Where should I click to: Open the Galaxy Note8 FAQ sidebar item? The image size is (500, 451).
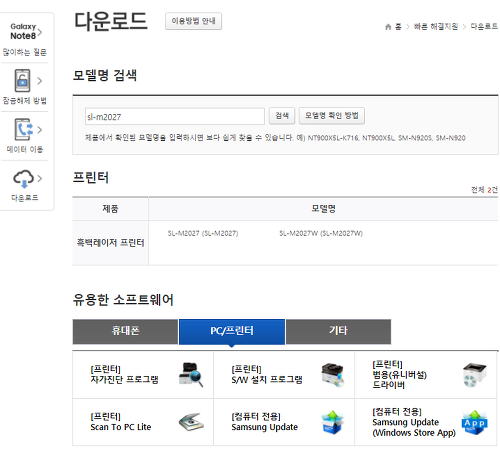click(24, 39)
